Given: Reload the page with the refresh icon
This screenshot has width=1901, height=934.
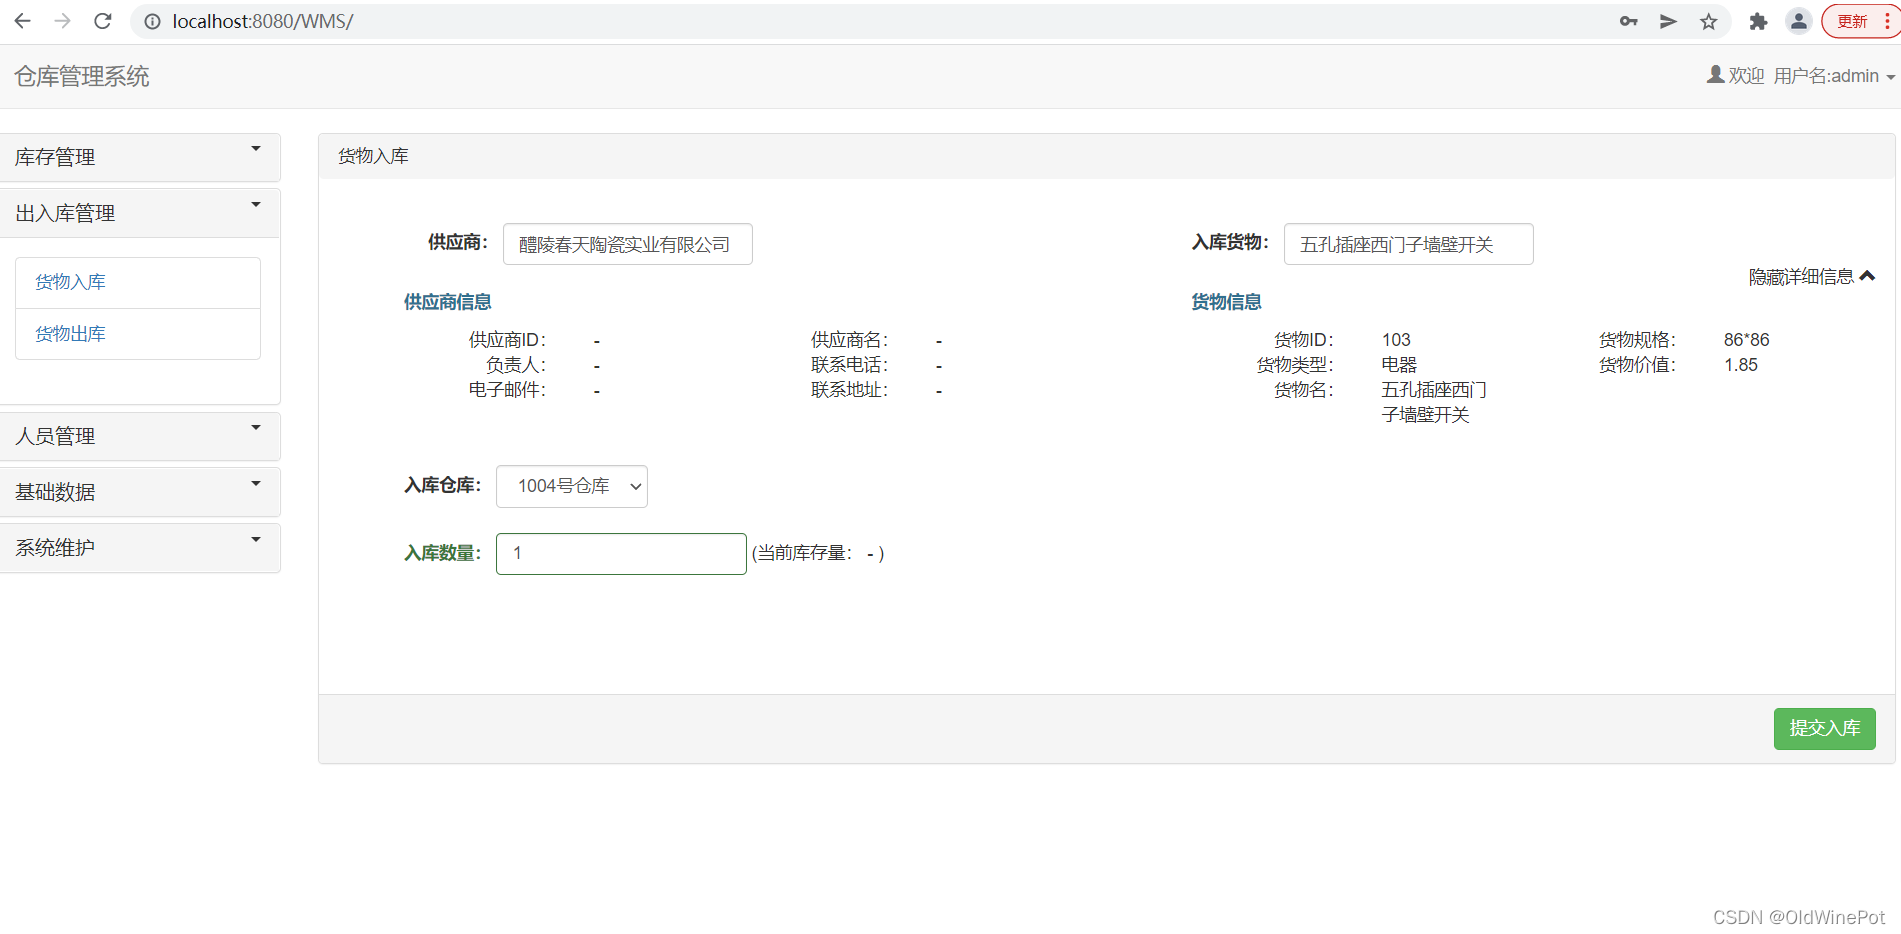Looking at the screenshot, I should pos(102,21).
